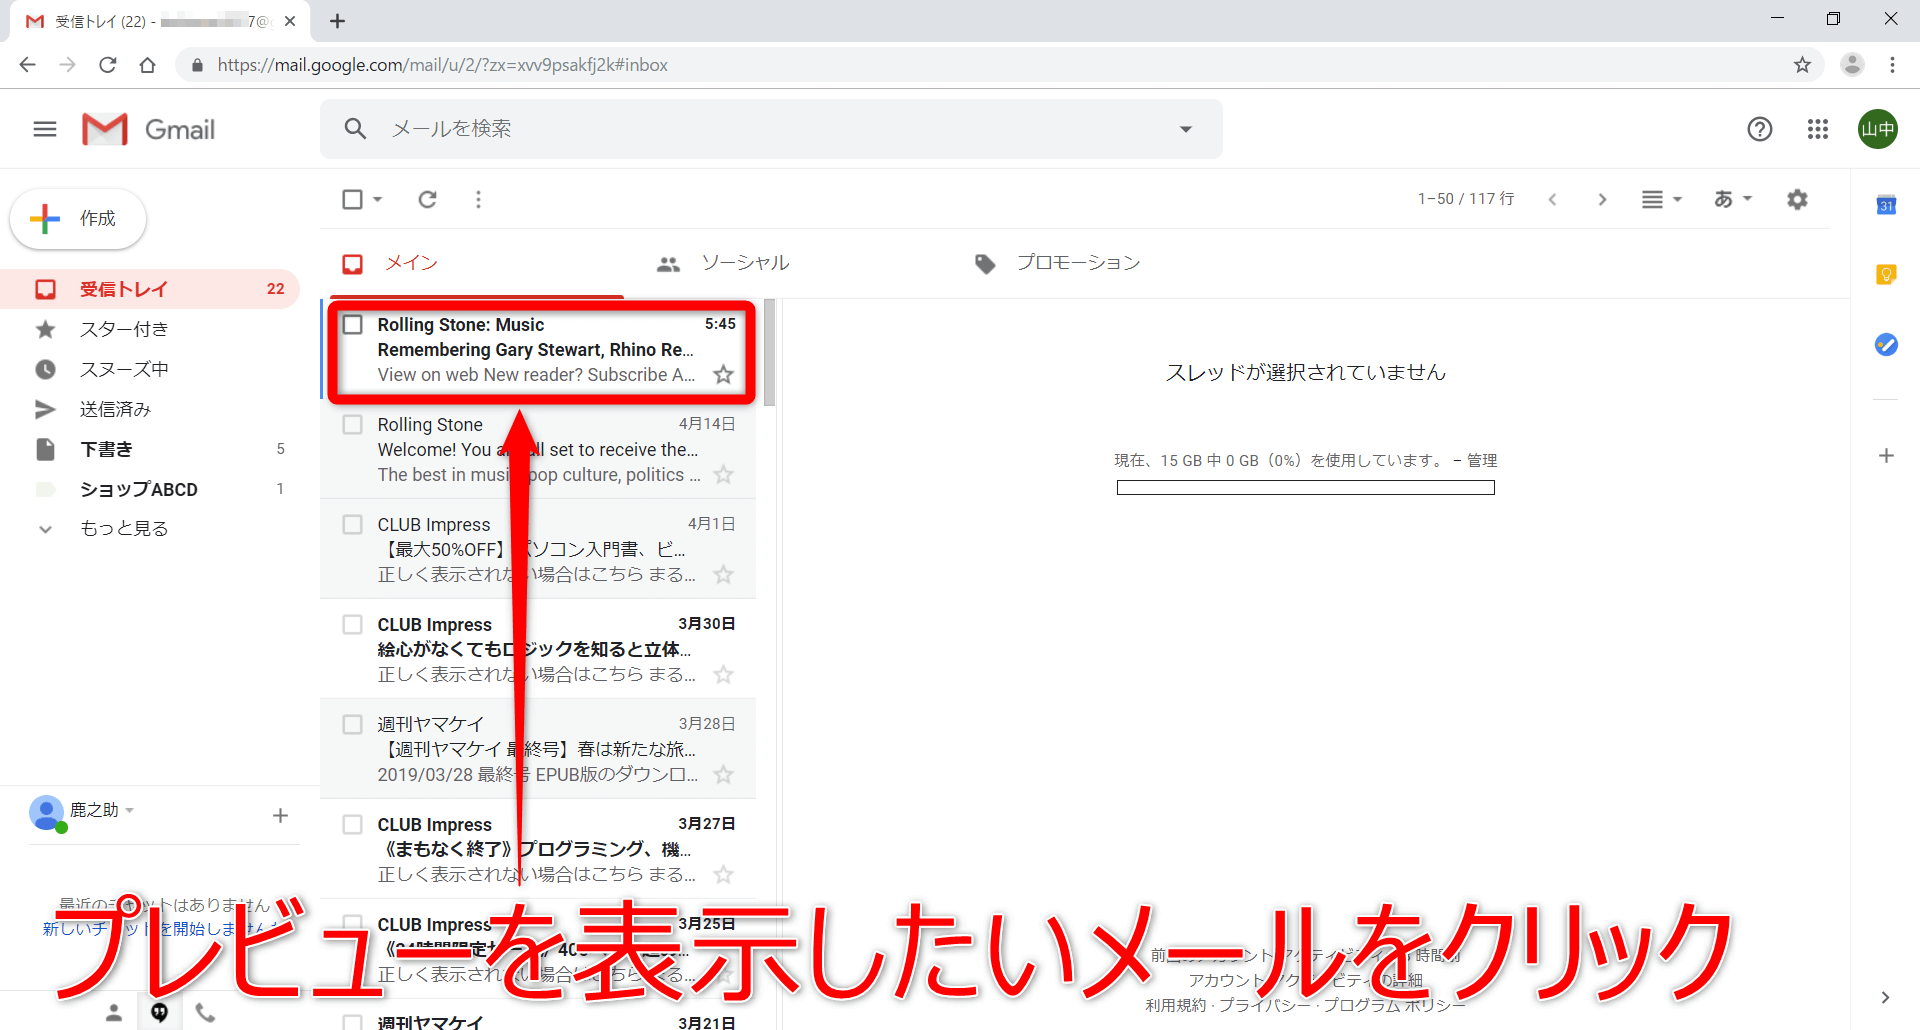
Task: Reload the browser page
Action: 107,65
